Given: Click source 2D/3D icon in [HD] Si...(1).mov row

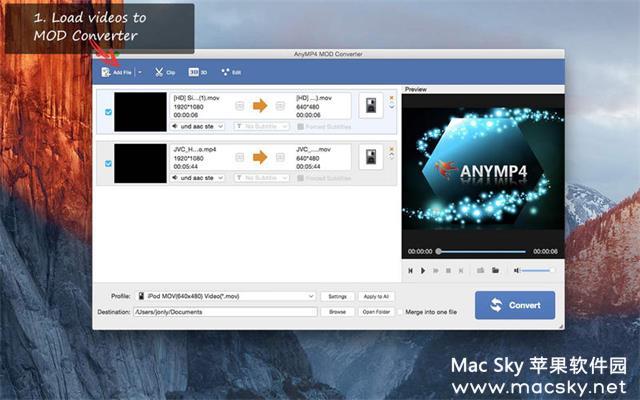Looking at the screenshot, I should point(240,106).
